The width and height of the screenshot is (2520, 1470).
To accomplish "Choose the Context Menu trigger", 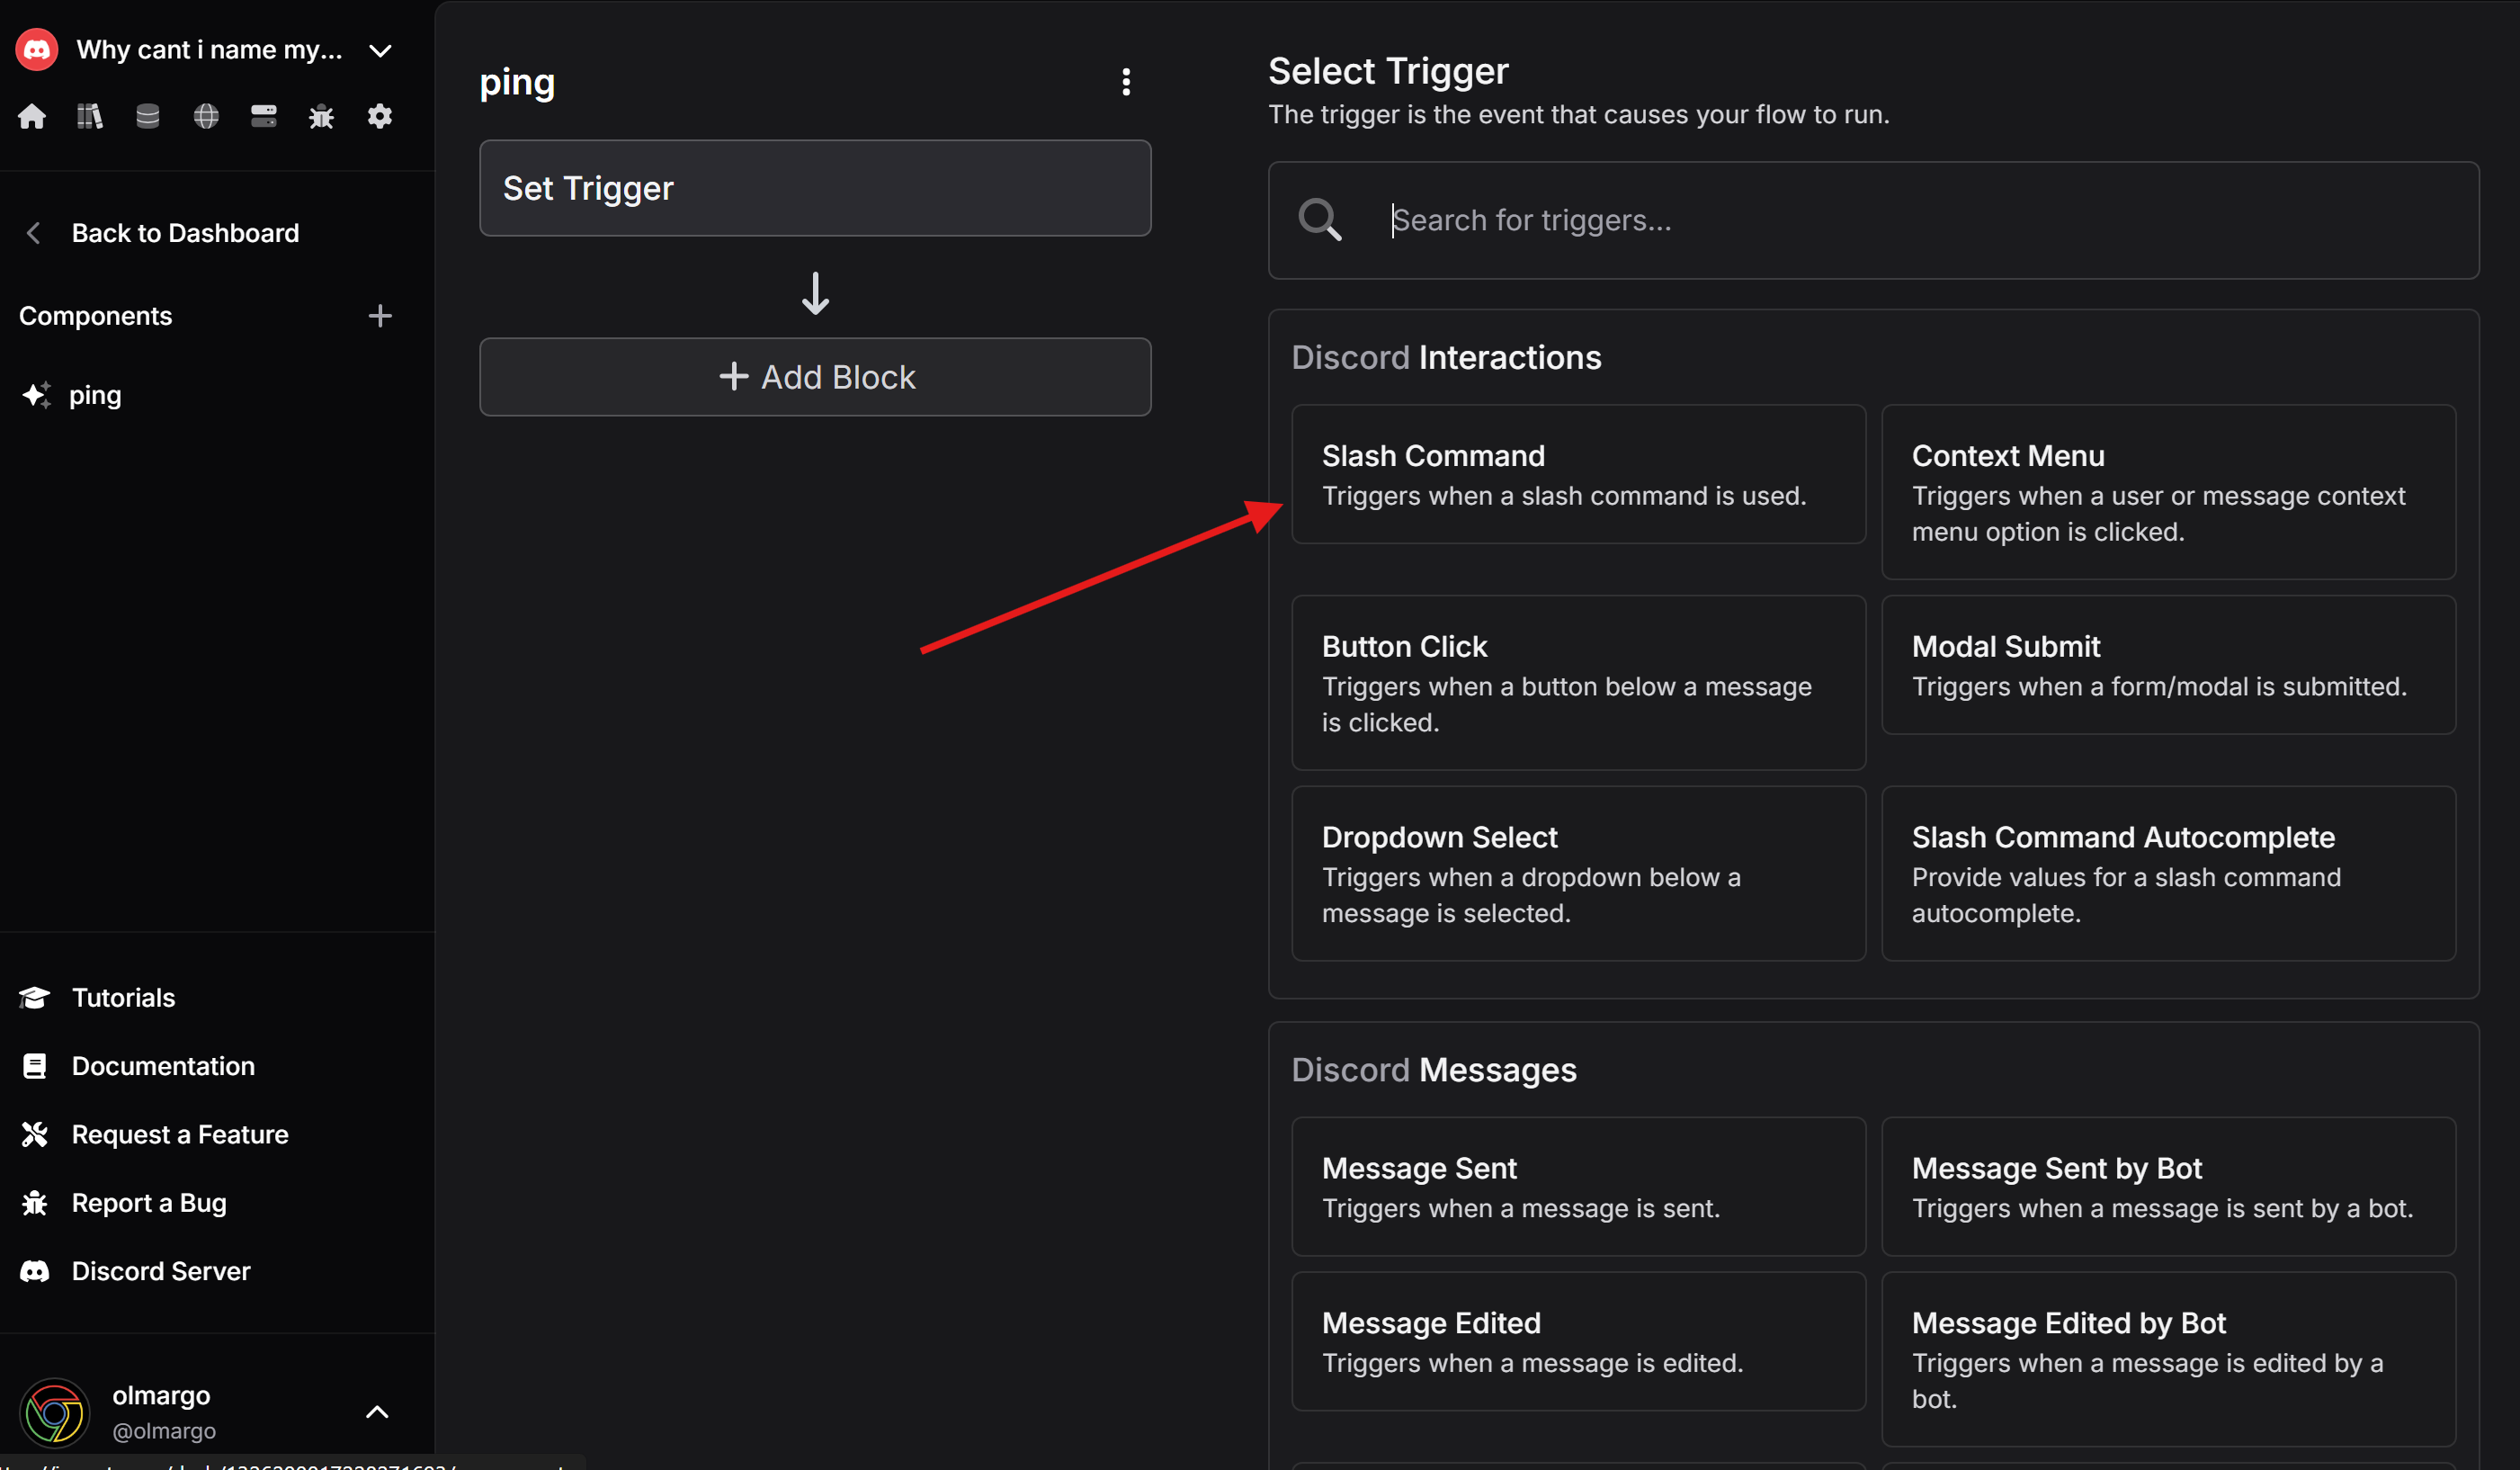I will pyautogui.click(x=2168, y=492).
